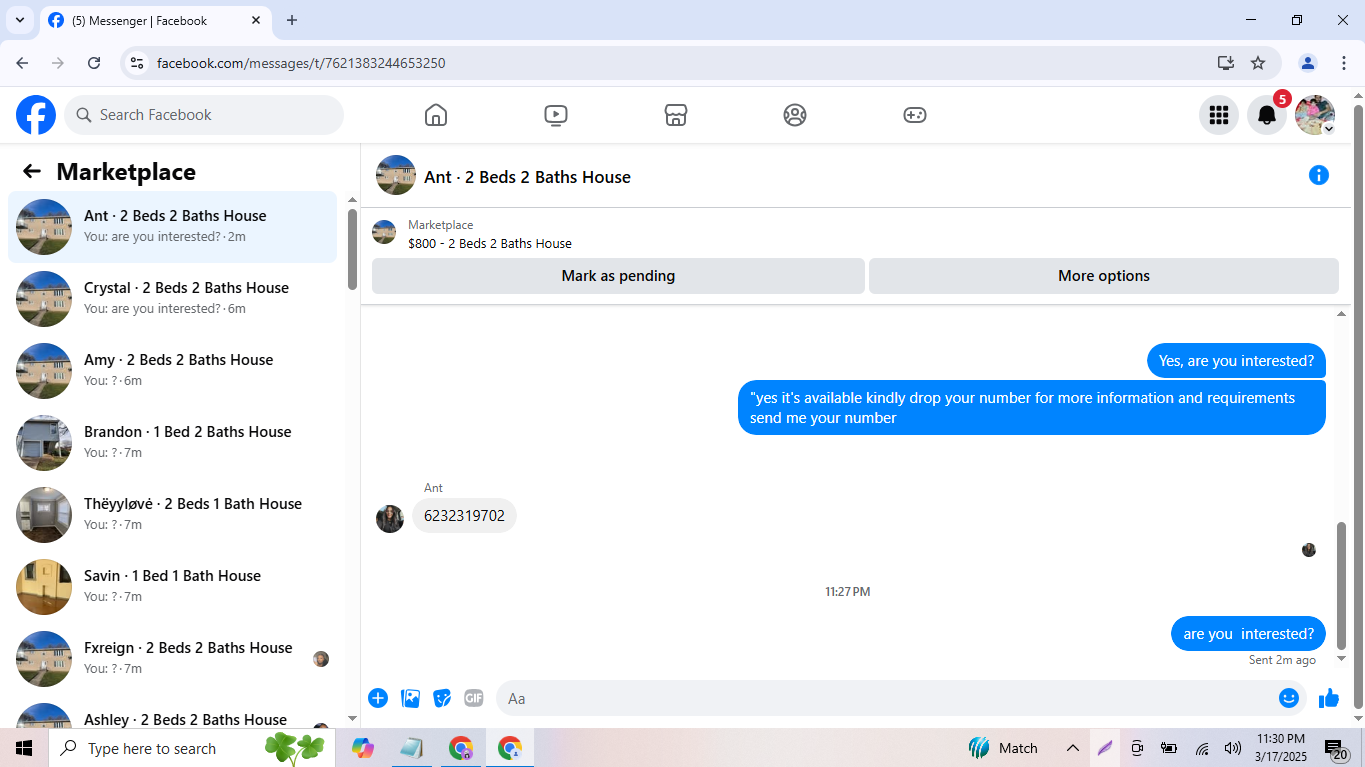Click the 'are you interested?' sent bubble
This screenshot has height=767, width=1365.
1248,634
